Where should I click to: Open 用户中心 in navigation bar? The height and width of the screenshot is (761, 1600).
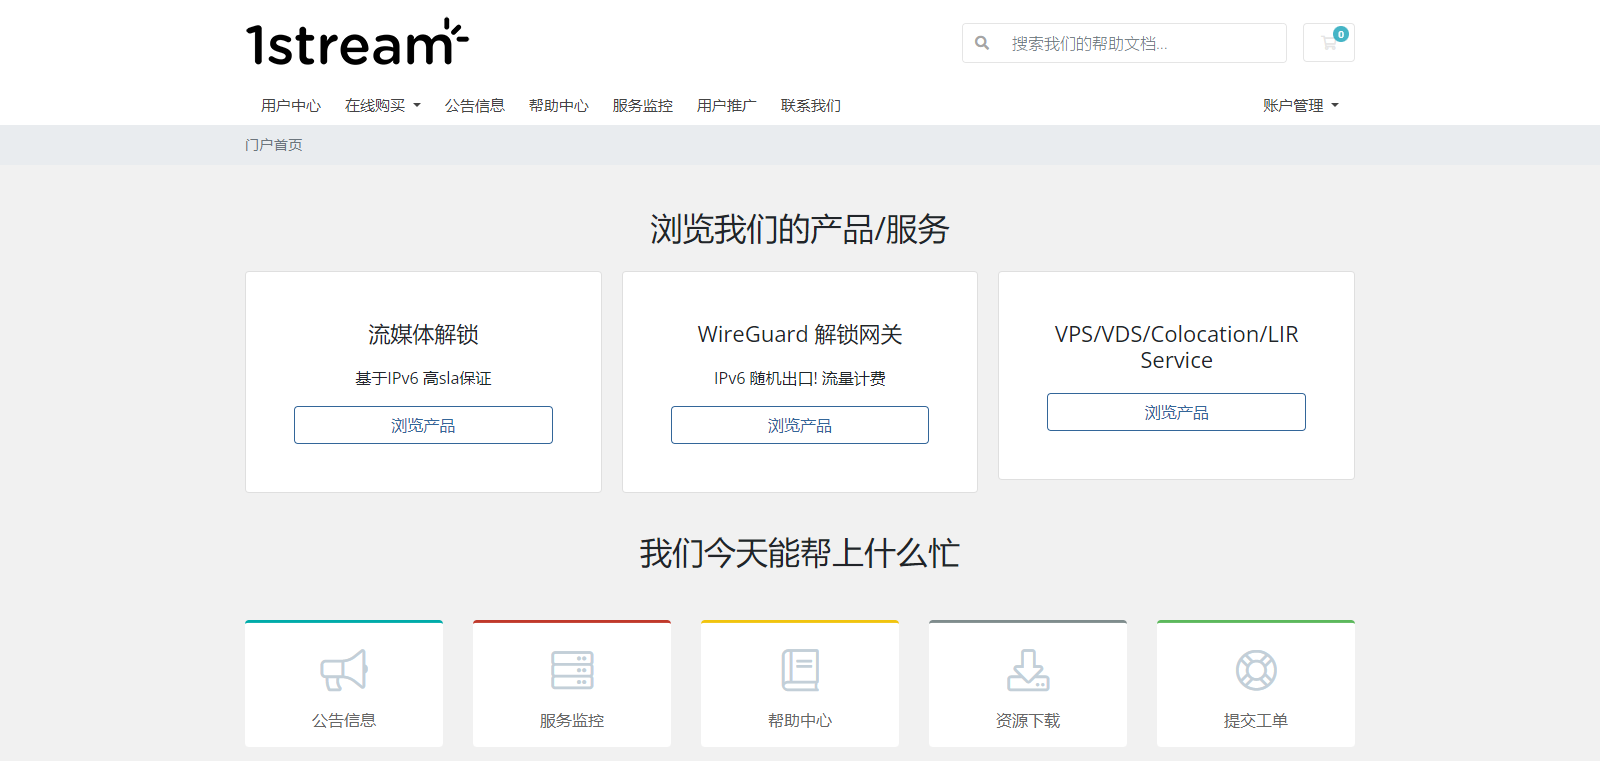(x=291, y=105)
